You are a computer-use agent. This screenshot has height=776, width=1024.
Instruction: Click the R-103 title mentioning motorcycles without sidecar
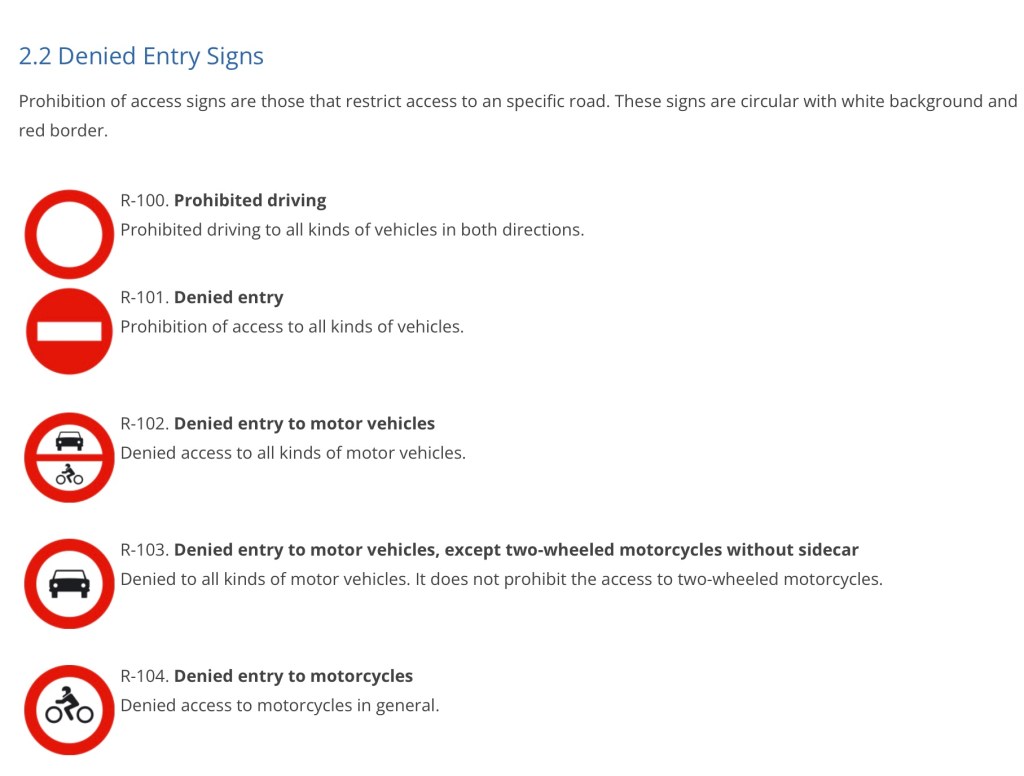pos(516,549)
